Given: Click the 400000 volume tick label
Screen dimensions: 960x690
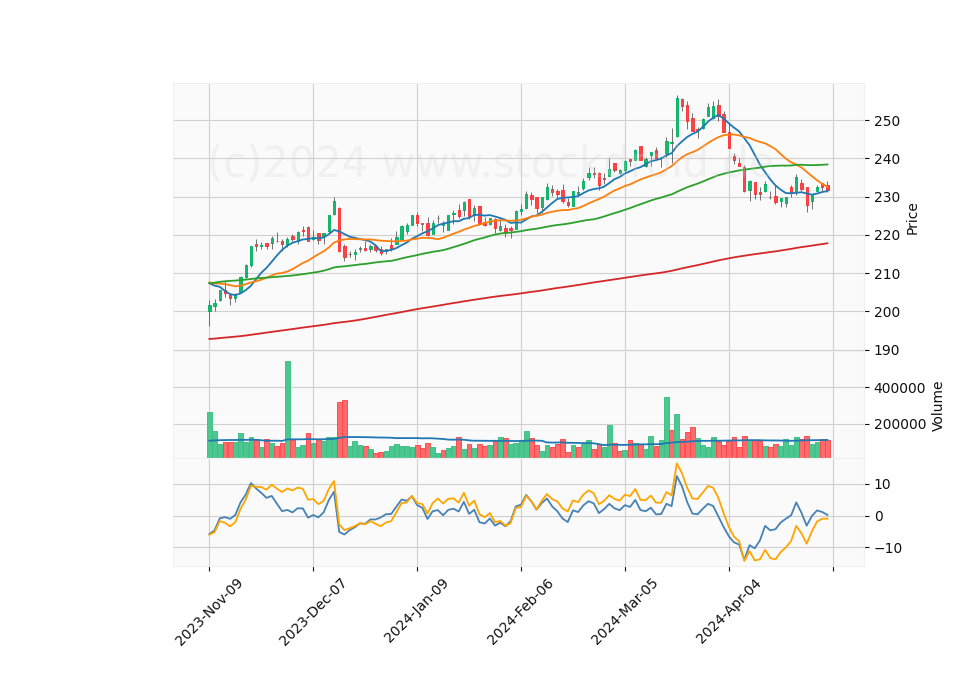Looking at the screenshot, I should (x=900, y=388).
